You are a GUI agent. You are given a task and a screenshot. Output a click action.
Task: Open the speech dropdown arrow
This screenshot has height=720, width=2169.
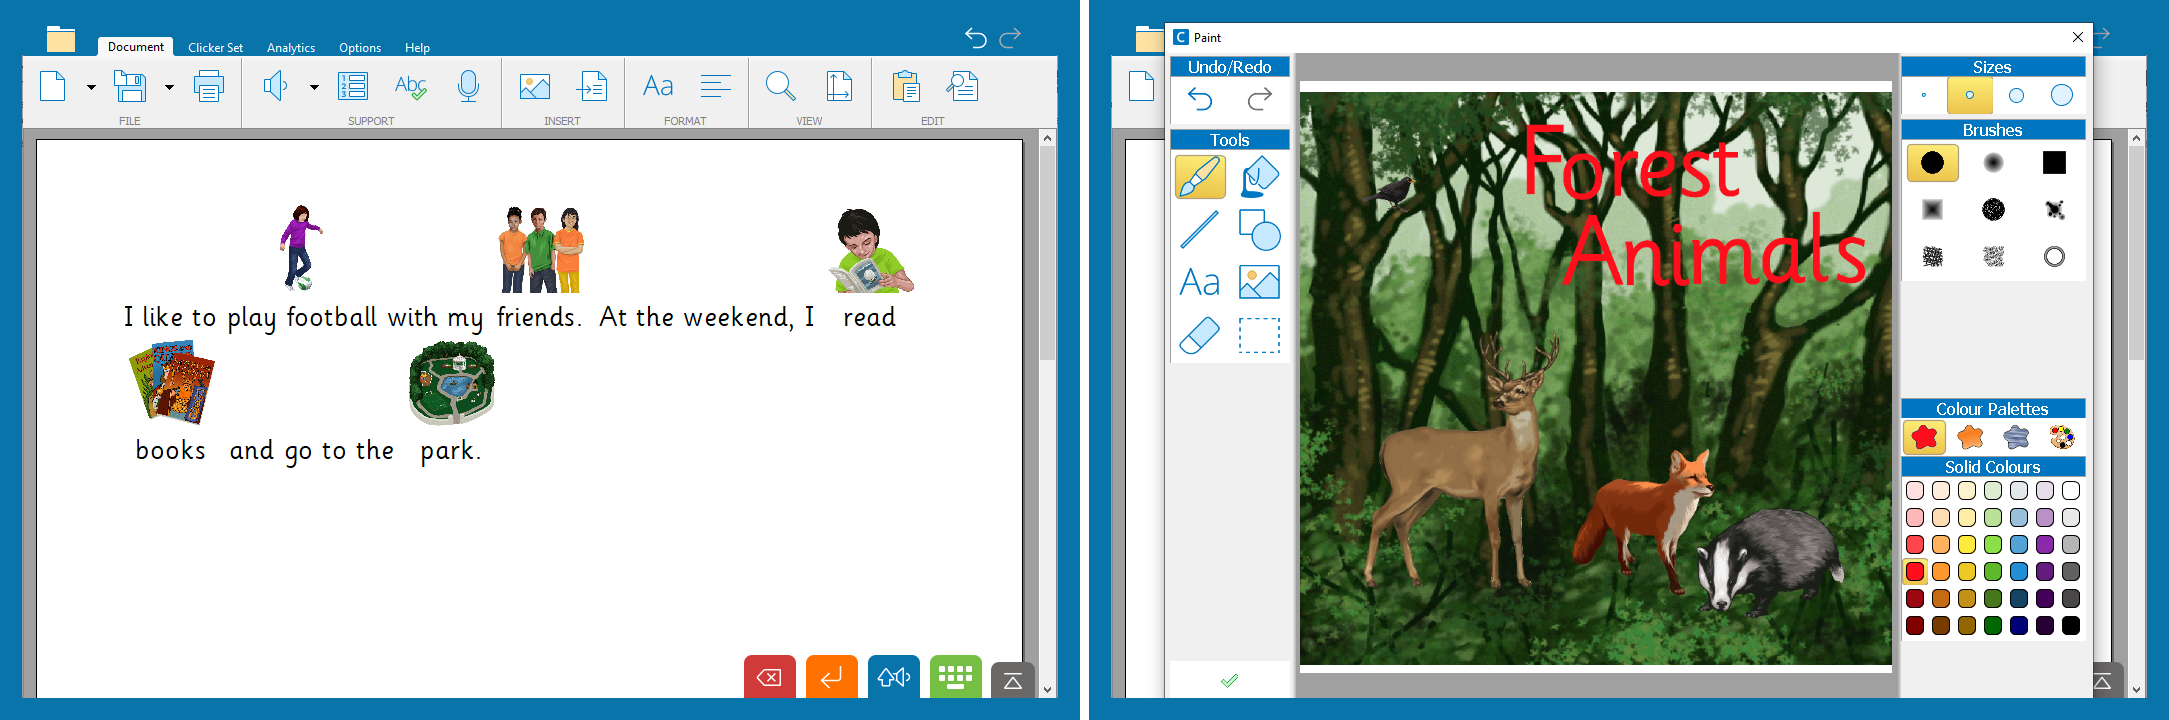(x=314, y=88)
